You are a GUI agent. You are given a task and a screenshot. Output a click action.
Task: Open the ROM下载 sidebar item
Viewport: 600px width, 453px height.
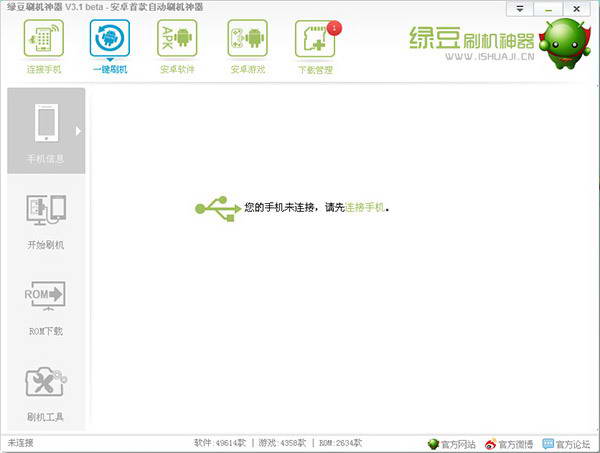pos(46,306)
